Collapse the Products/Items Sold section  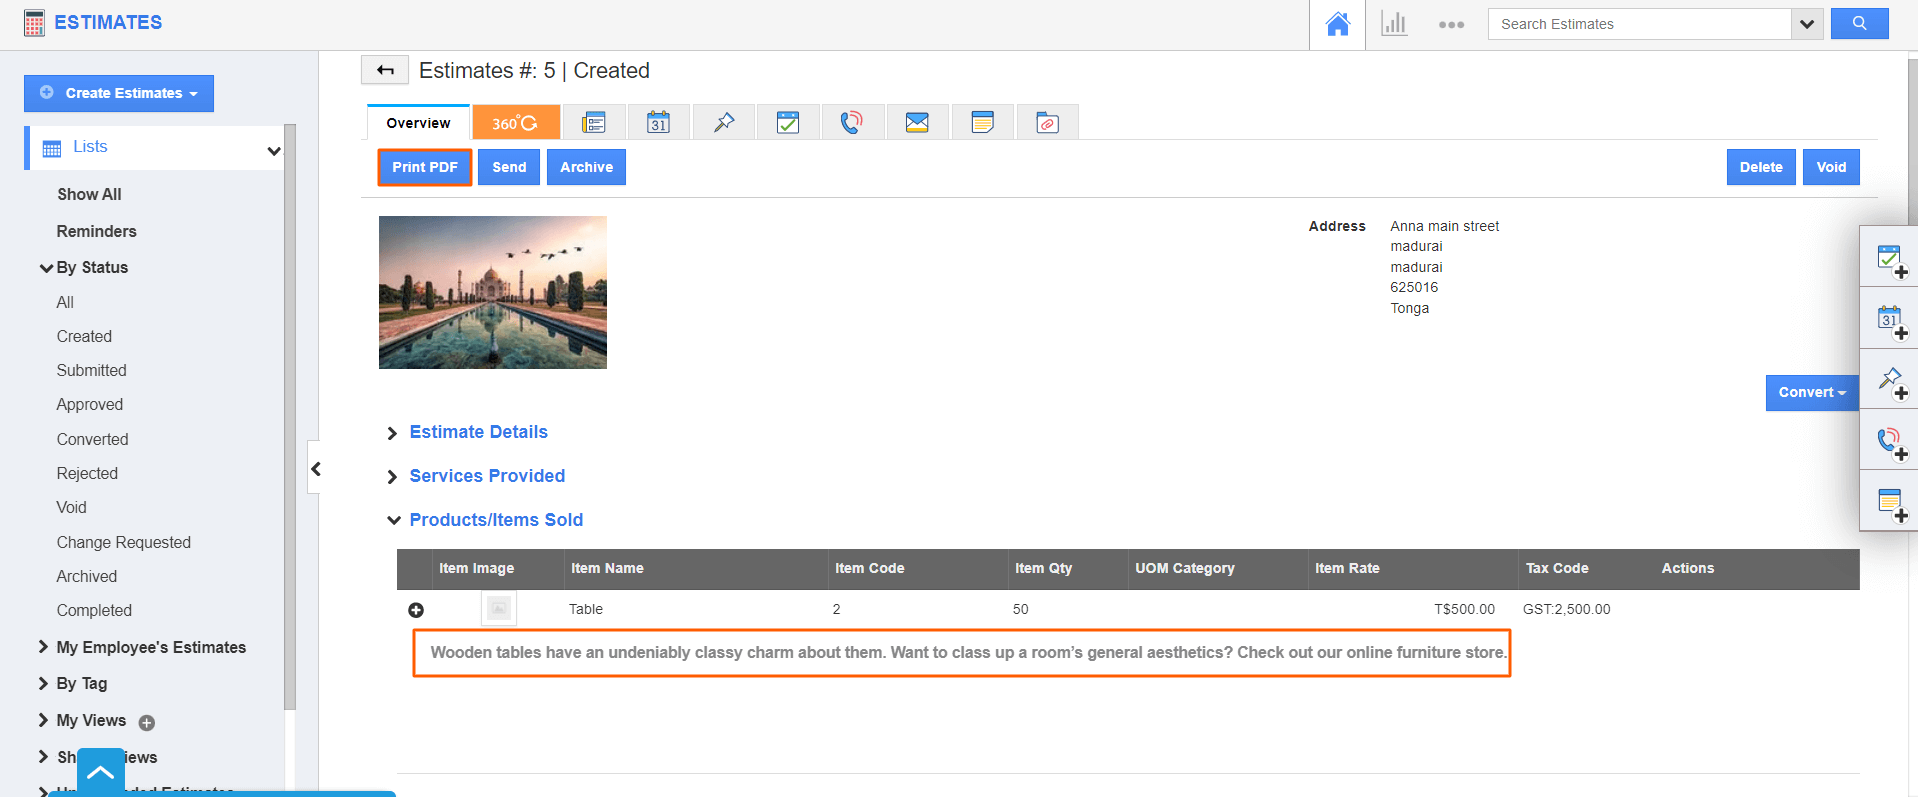(x=496, y=520)
